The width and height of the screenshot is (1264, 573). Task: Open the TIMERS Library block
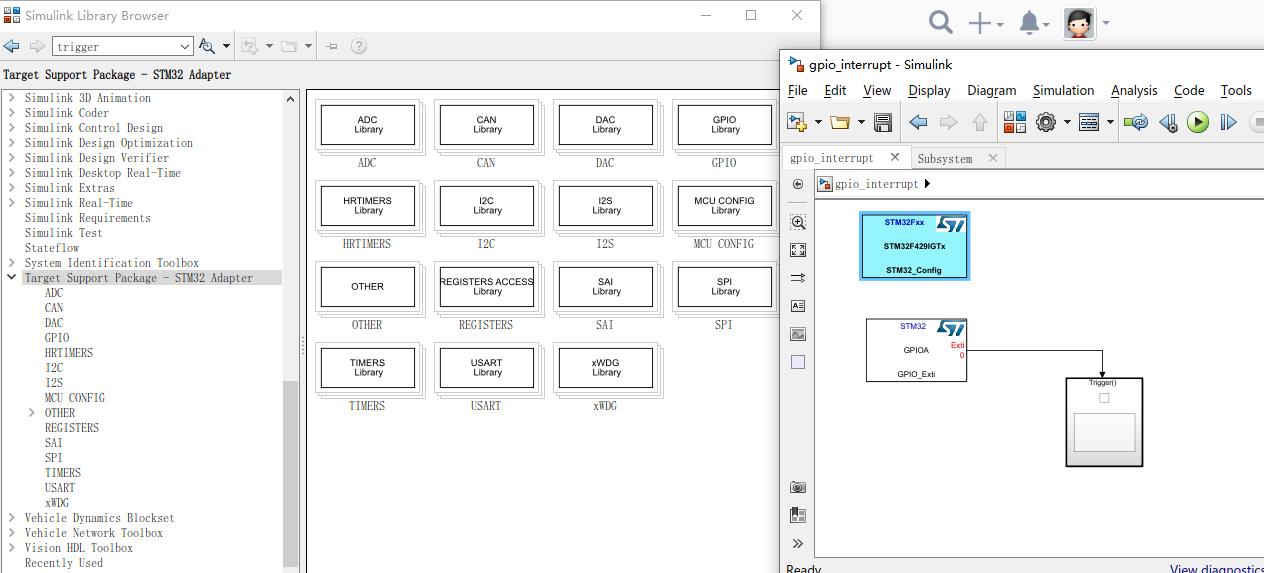(368, 368)
